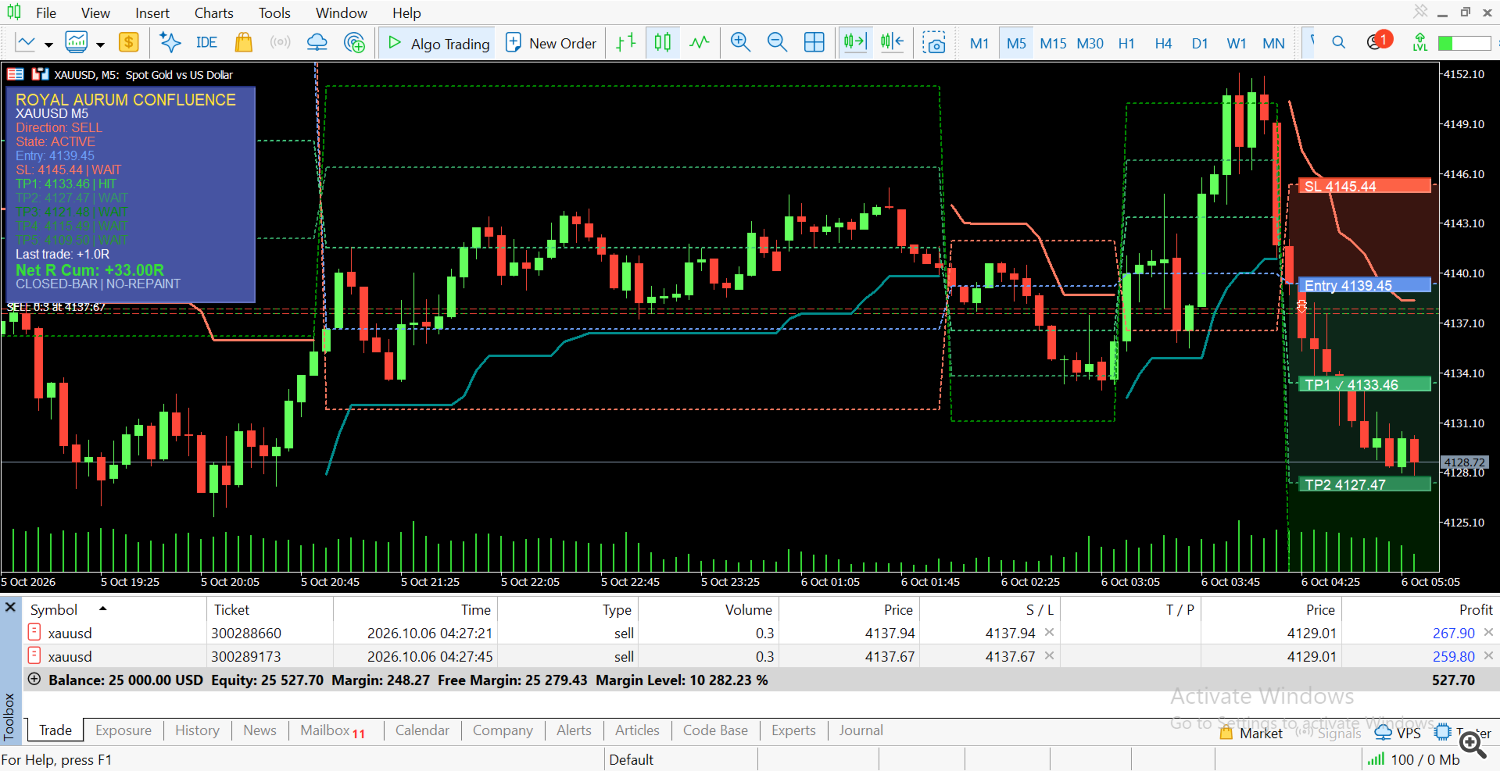This screenshot has height=771, width=1500.
Task: Open new chart dropdown arrow
Action: 48,44
